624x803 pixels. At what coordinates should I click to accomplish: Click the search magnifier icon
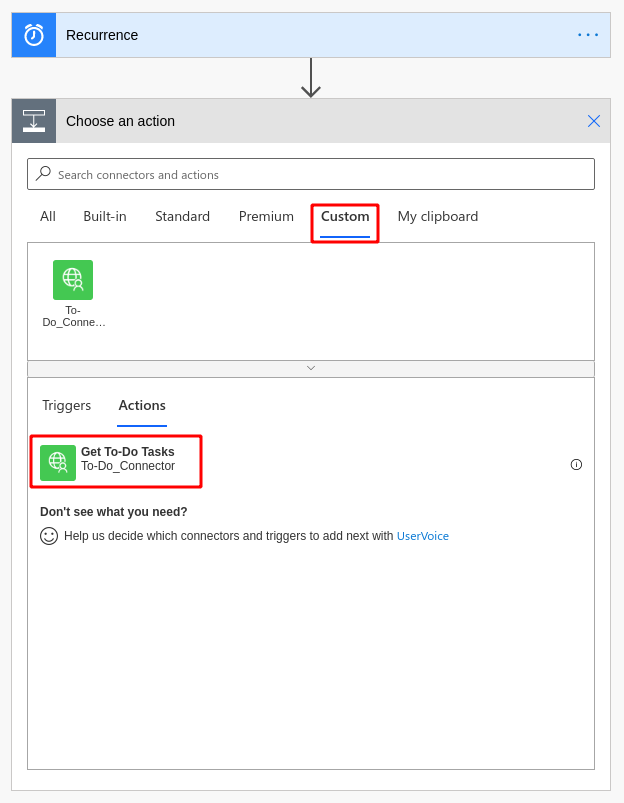click(44, 174)
